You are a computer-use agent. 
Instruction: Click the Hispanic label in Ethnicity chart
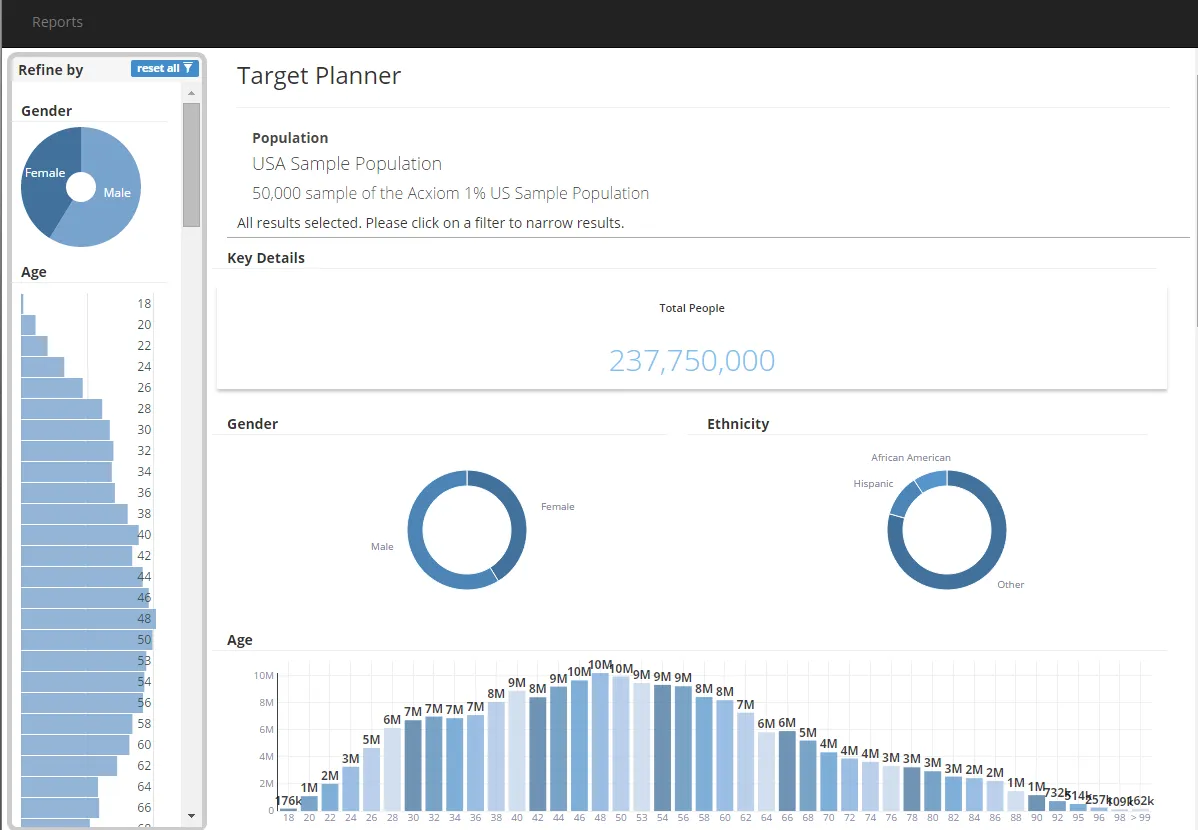tap(873, 484)
